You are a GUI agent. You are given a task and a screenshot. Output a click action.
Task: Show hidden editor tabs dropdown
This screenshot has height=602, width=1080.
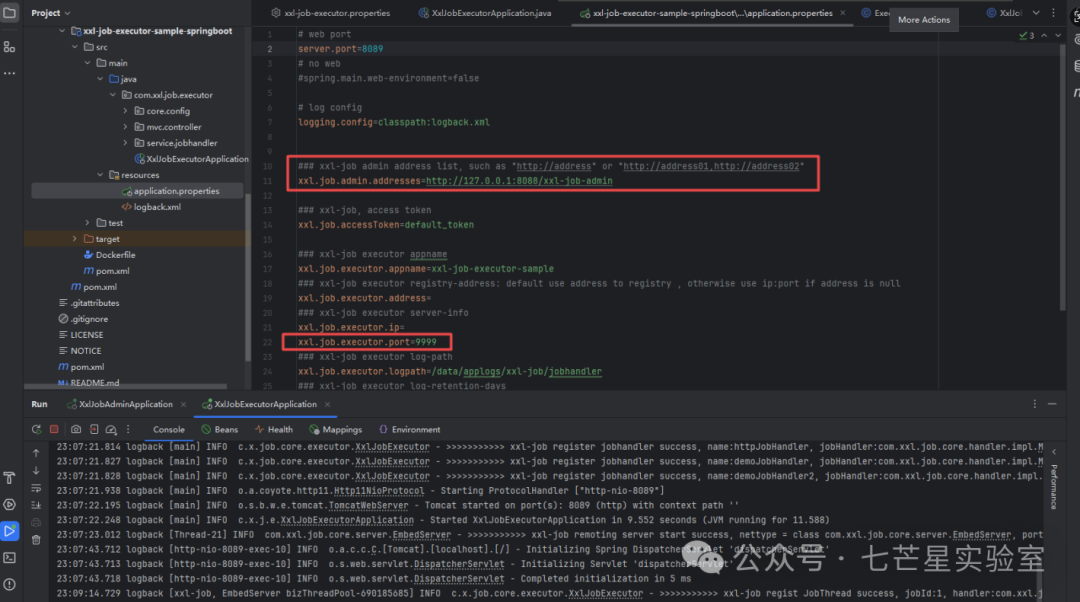pos(1036,12)
